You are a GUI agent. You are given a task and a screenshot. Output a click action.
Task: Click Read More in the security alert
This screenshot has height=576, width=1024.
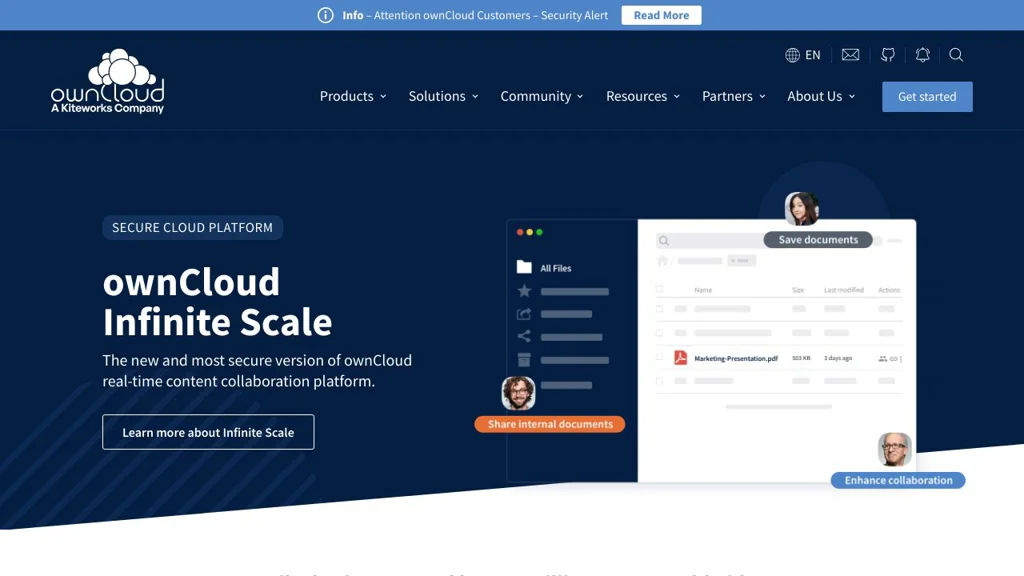point(661,15)
